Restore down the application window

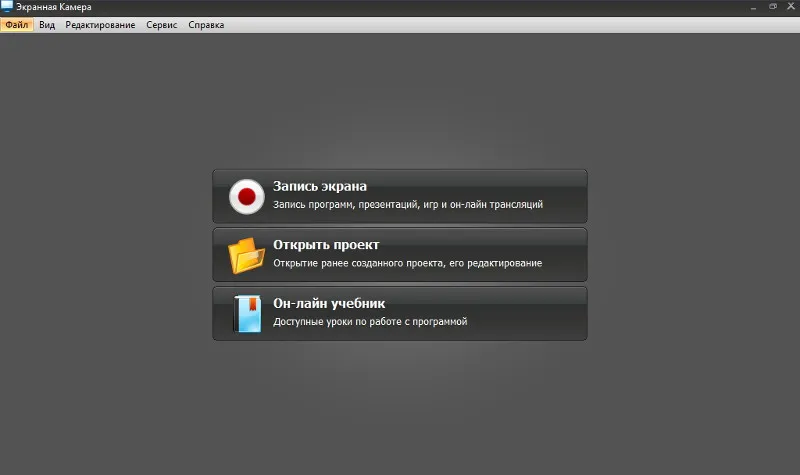point(772,7)
